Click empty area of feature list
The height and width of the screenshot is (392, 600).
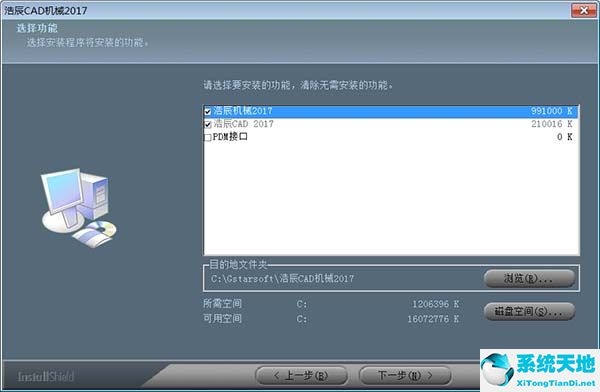(x=391, y=199)
